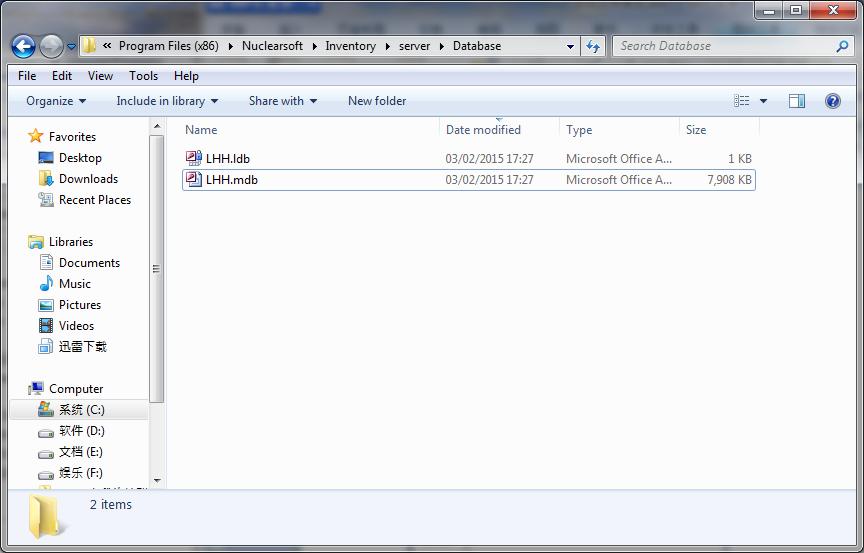The height and width of the screenshot is (553, 864).
Task: Open the File menu
Action: (27, 76)
